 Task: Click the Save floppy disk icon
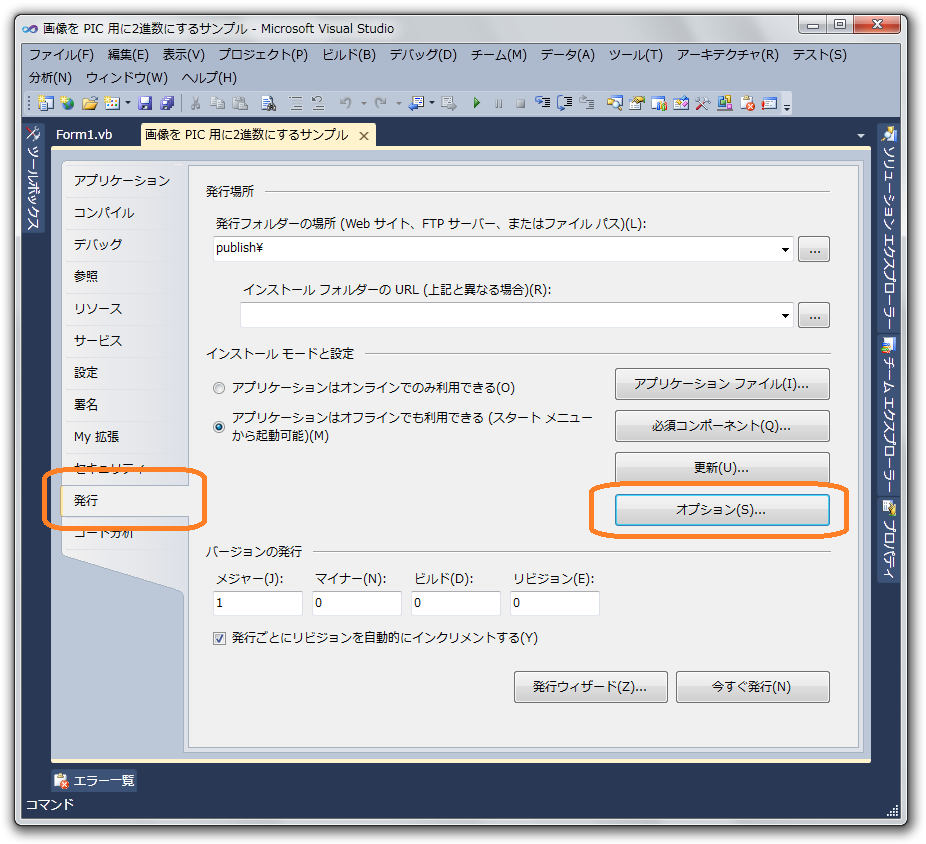pos(145,103)
